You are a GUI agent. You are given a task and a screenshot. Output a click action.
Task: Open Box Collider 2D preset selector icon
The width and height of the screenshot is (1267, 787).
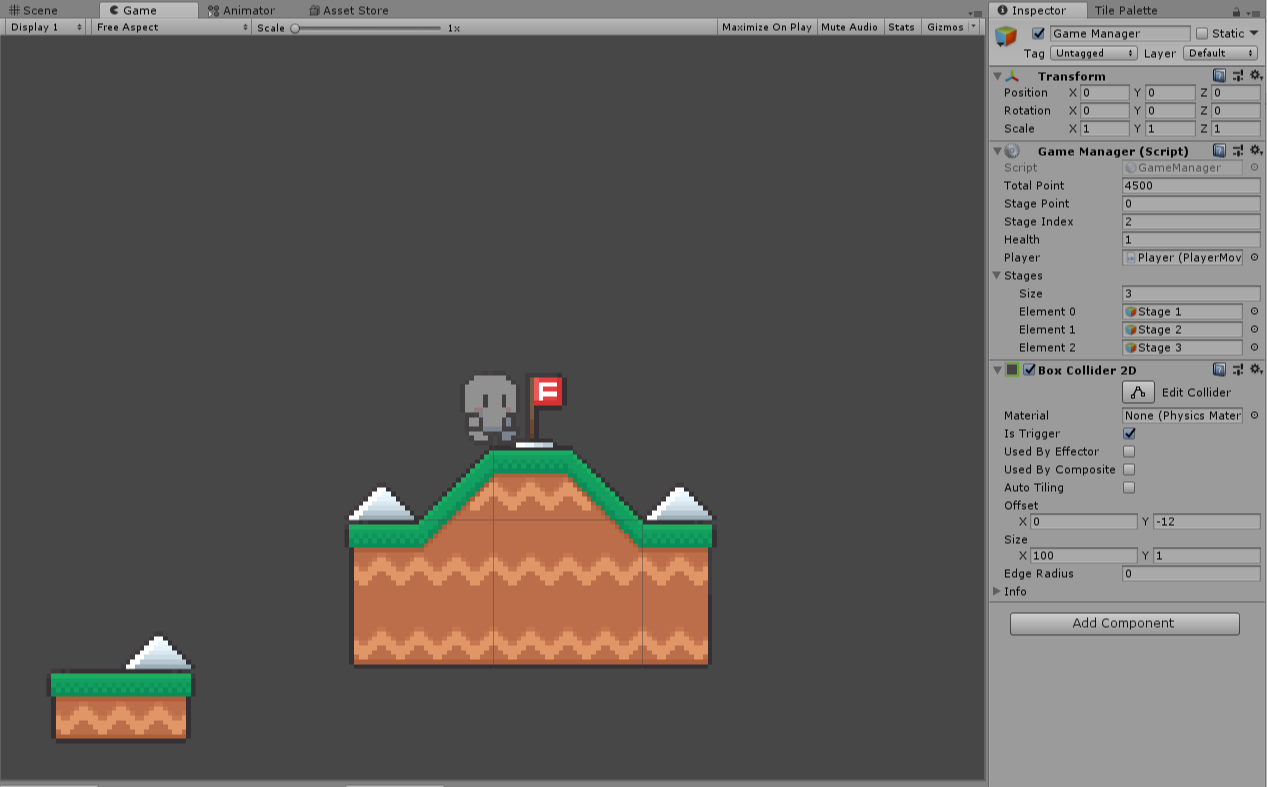click(1237, 370)
